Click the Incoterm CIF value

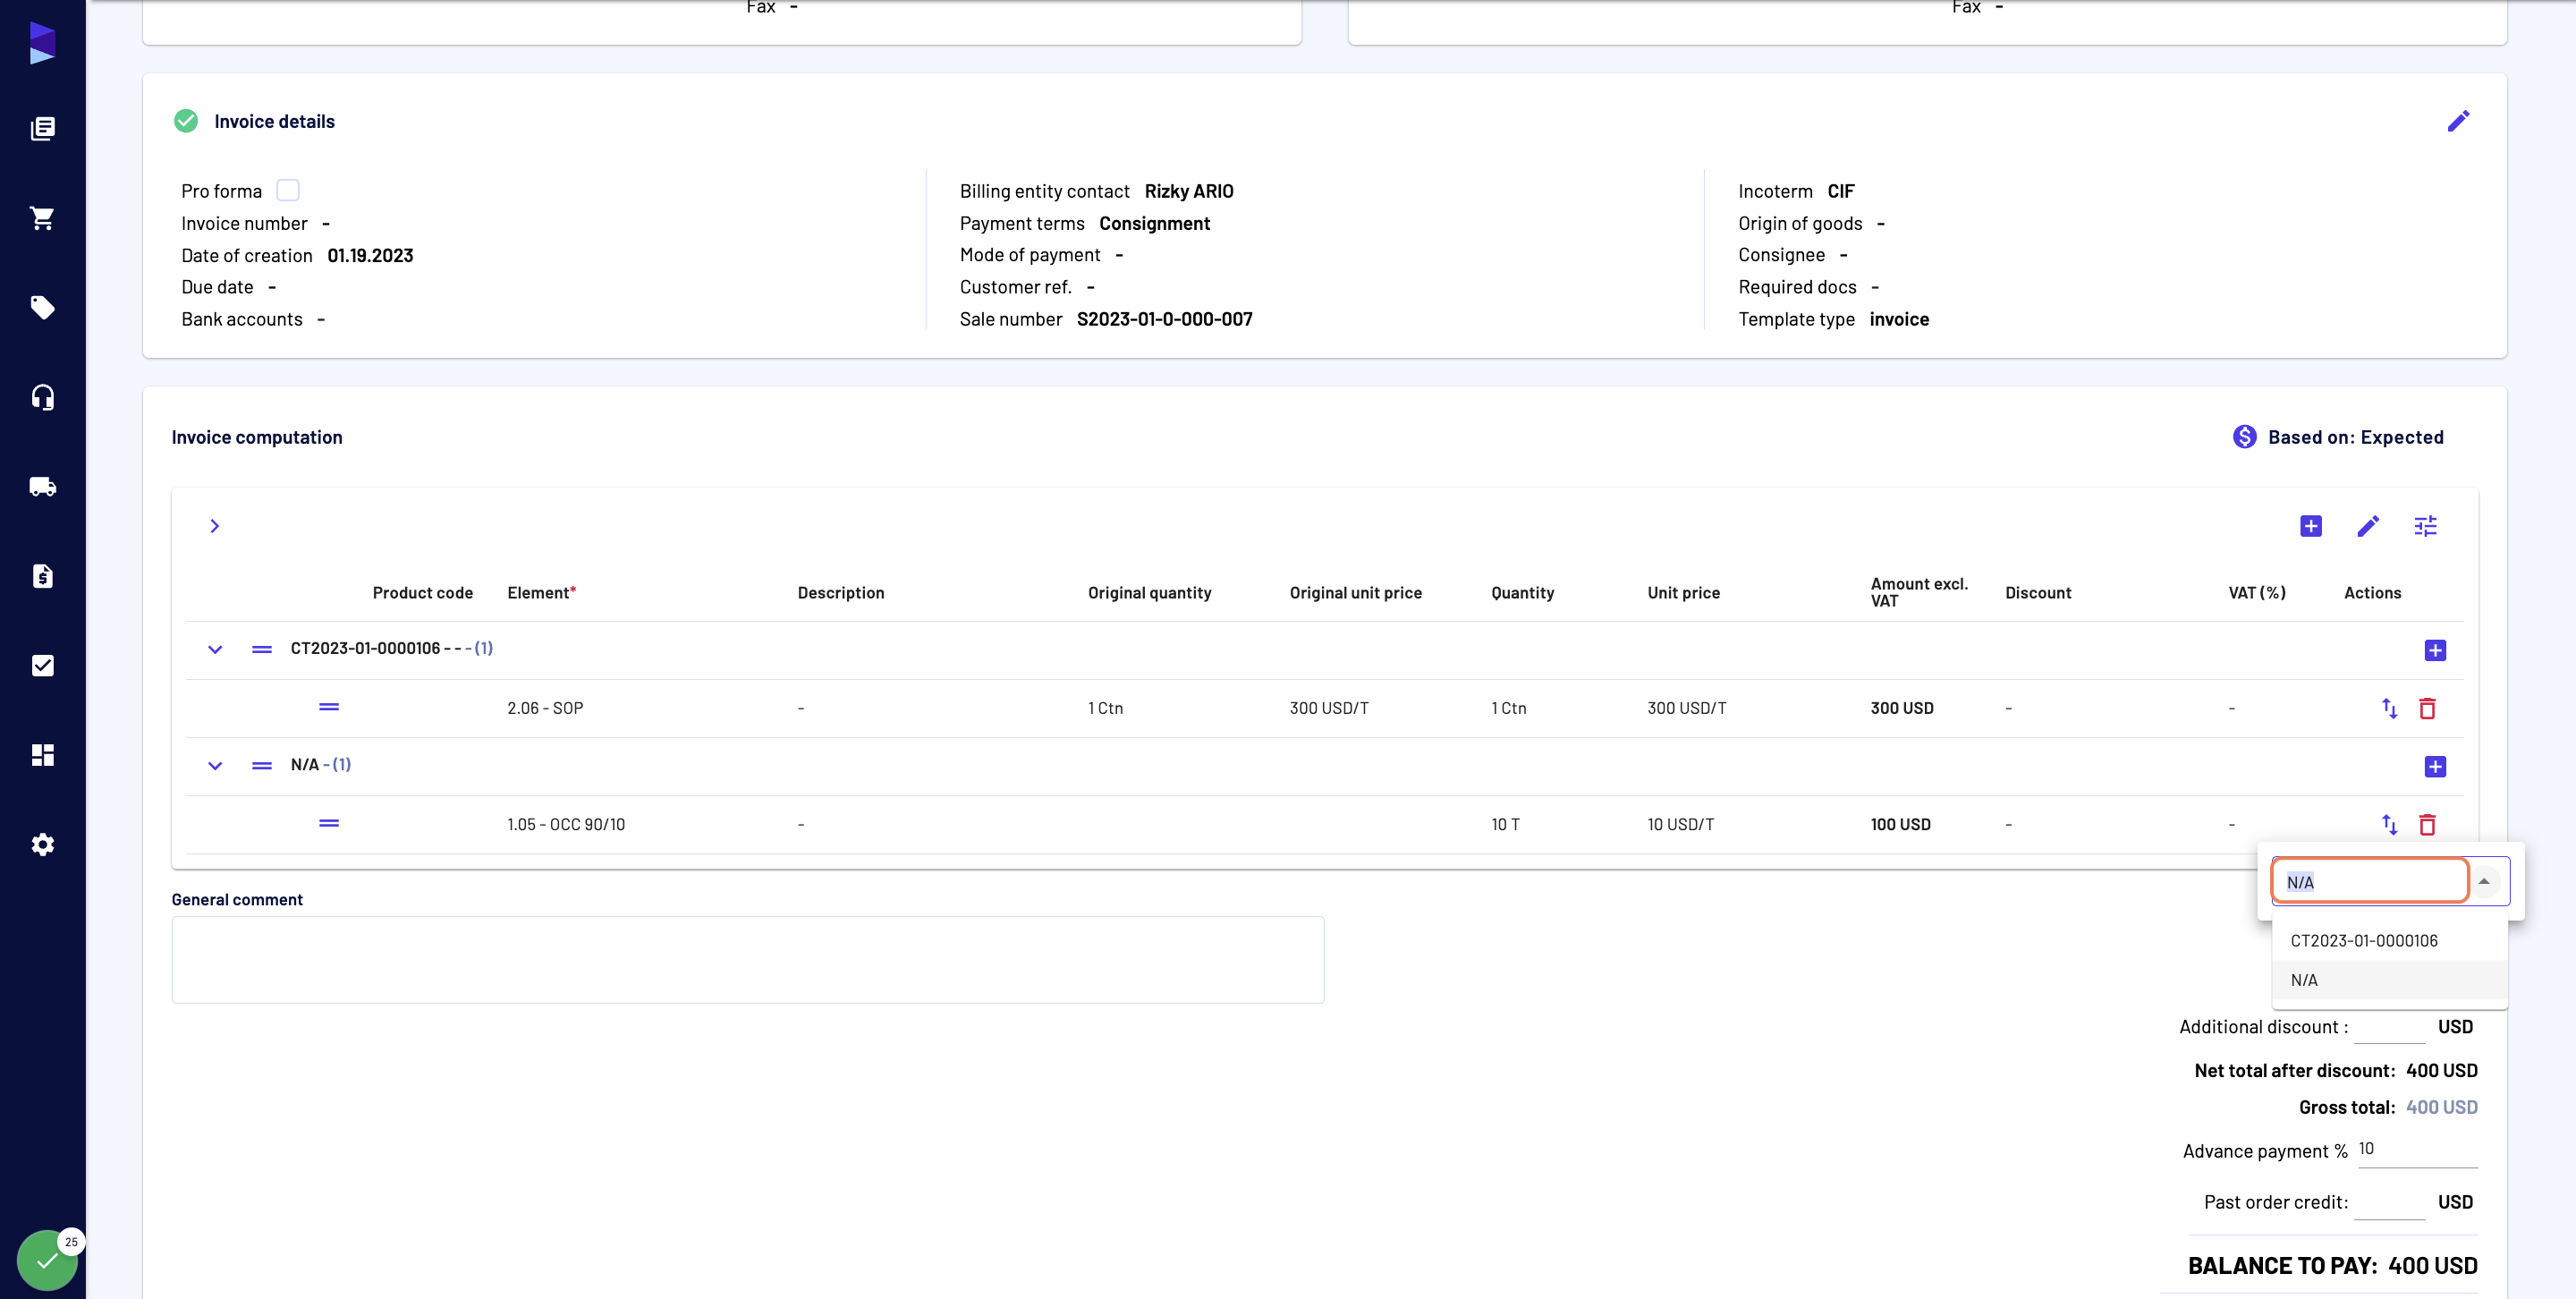(1840, 191)
